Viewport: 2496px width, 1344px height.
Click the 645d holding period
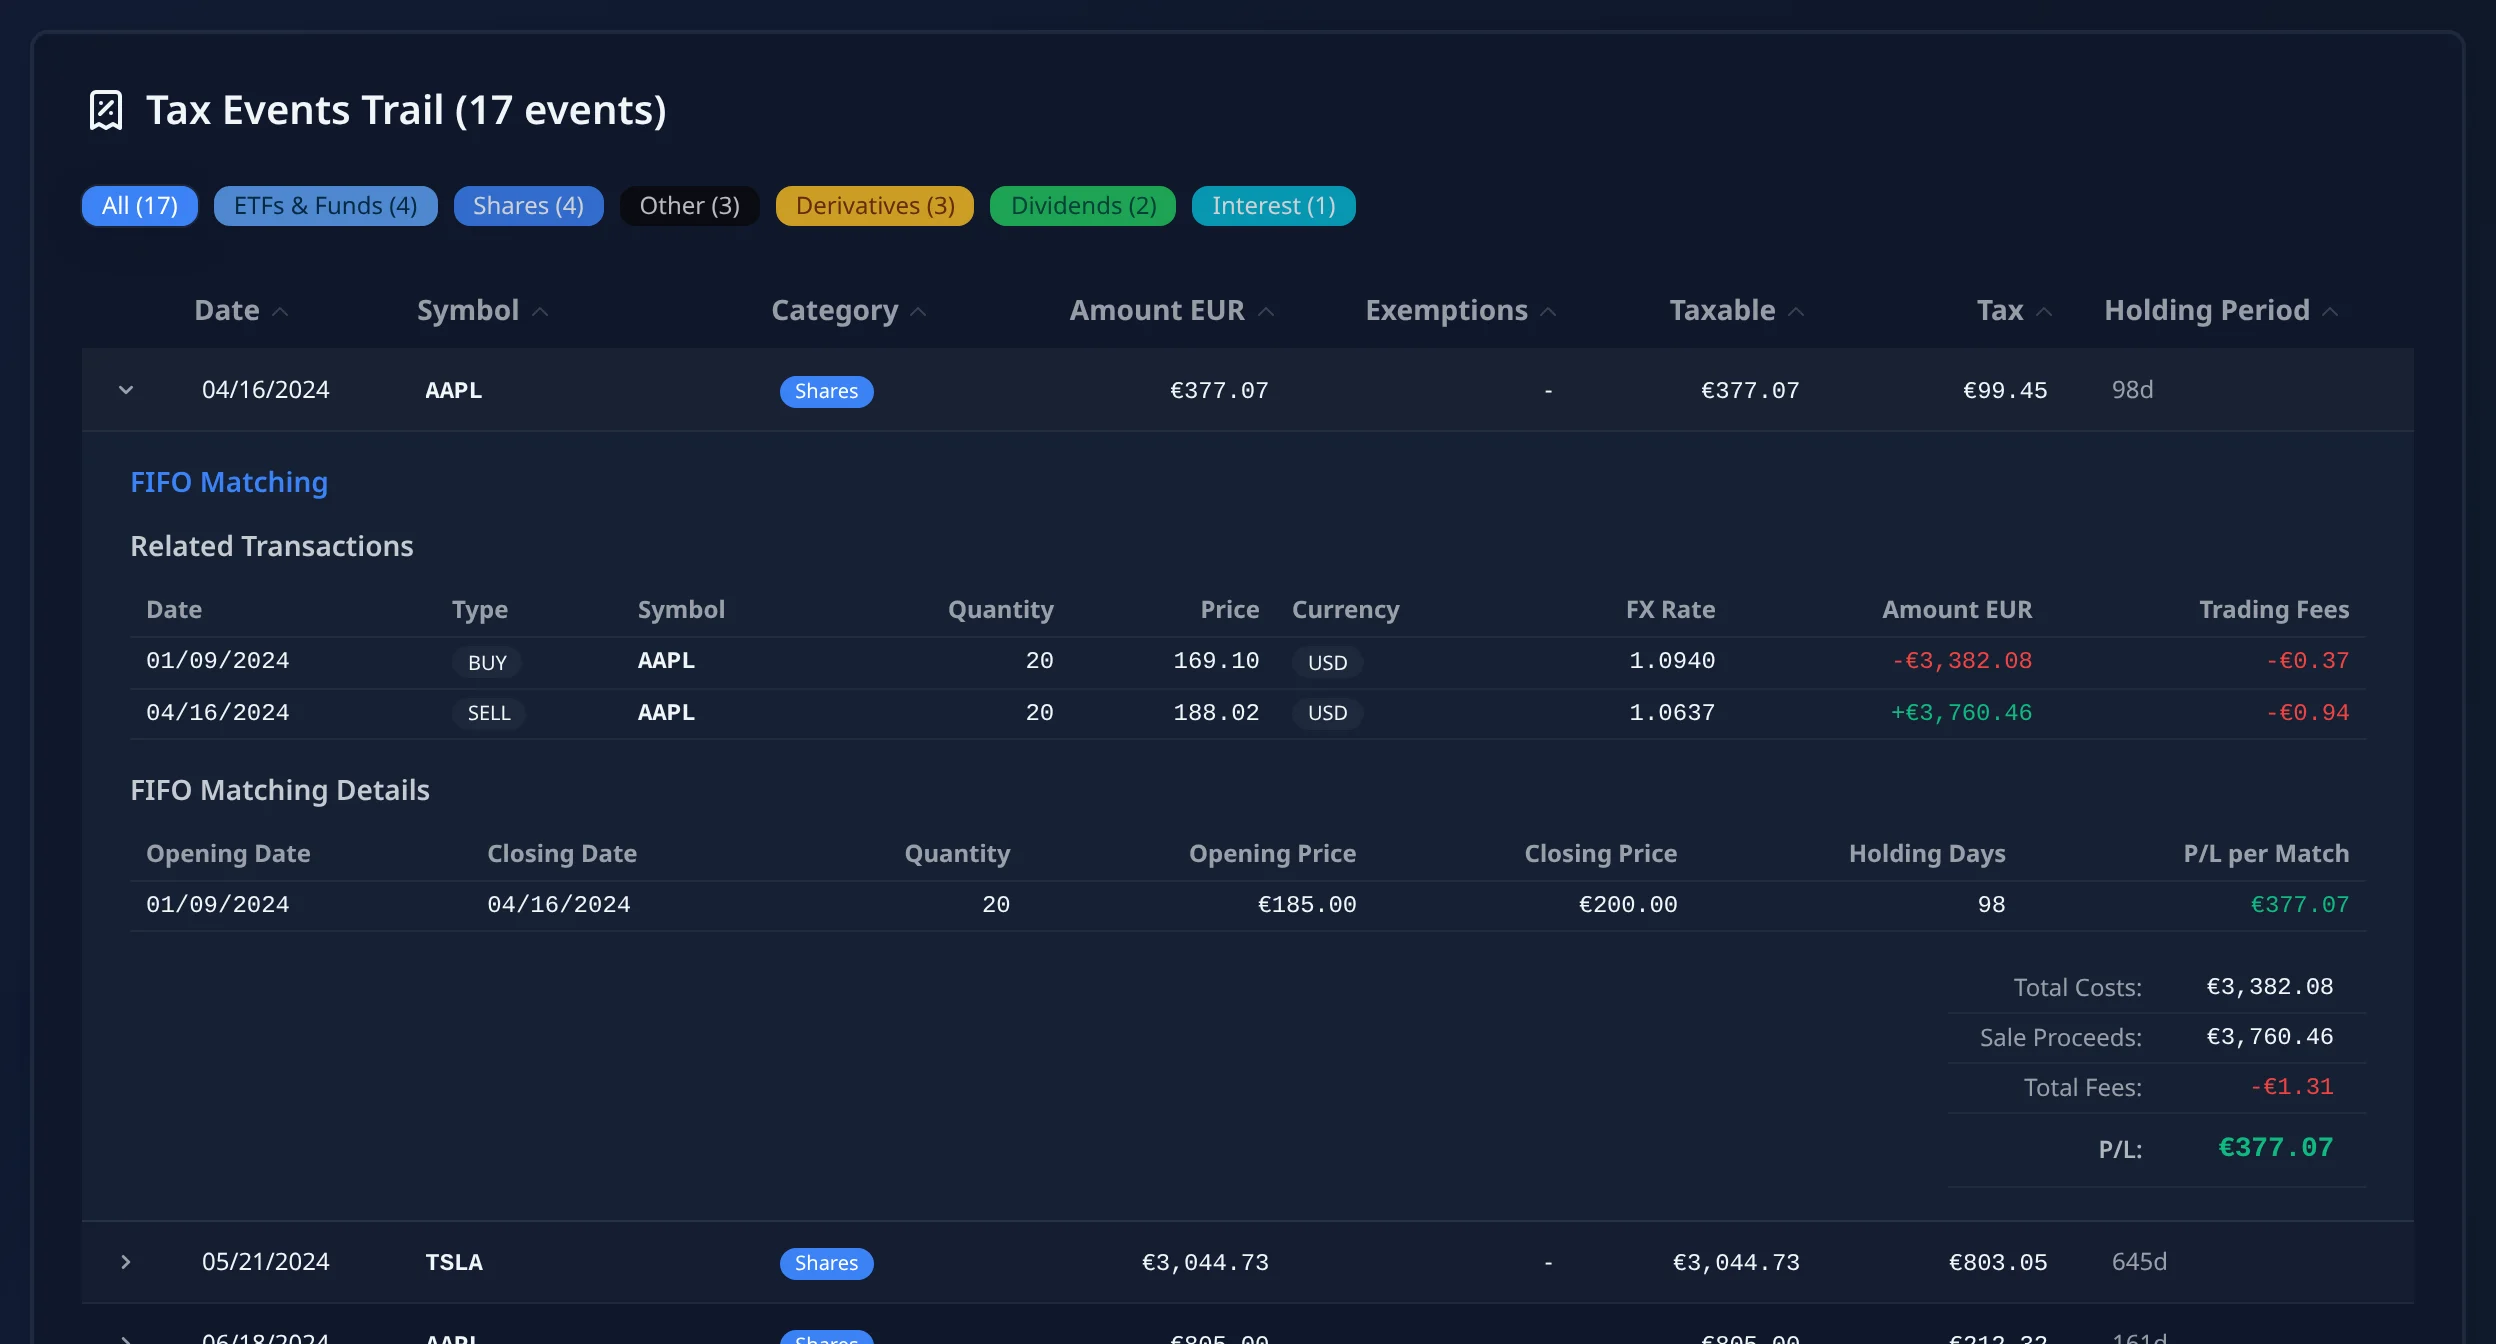click(2139, 1262)
